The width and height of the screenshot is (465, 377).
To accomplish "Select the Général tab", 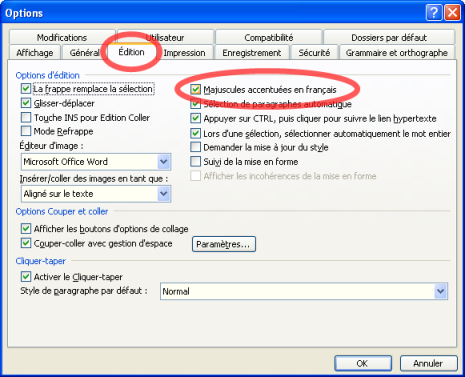I will tap(84, 53).
